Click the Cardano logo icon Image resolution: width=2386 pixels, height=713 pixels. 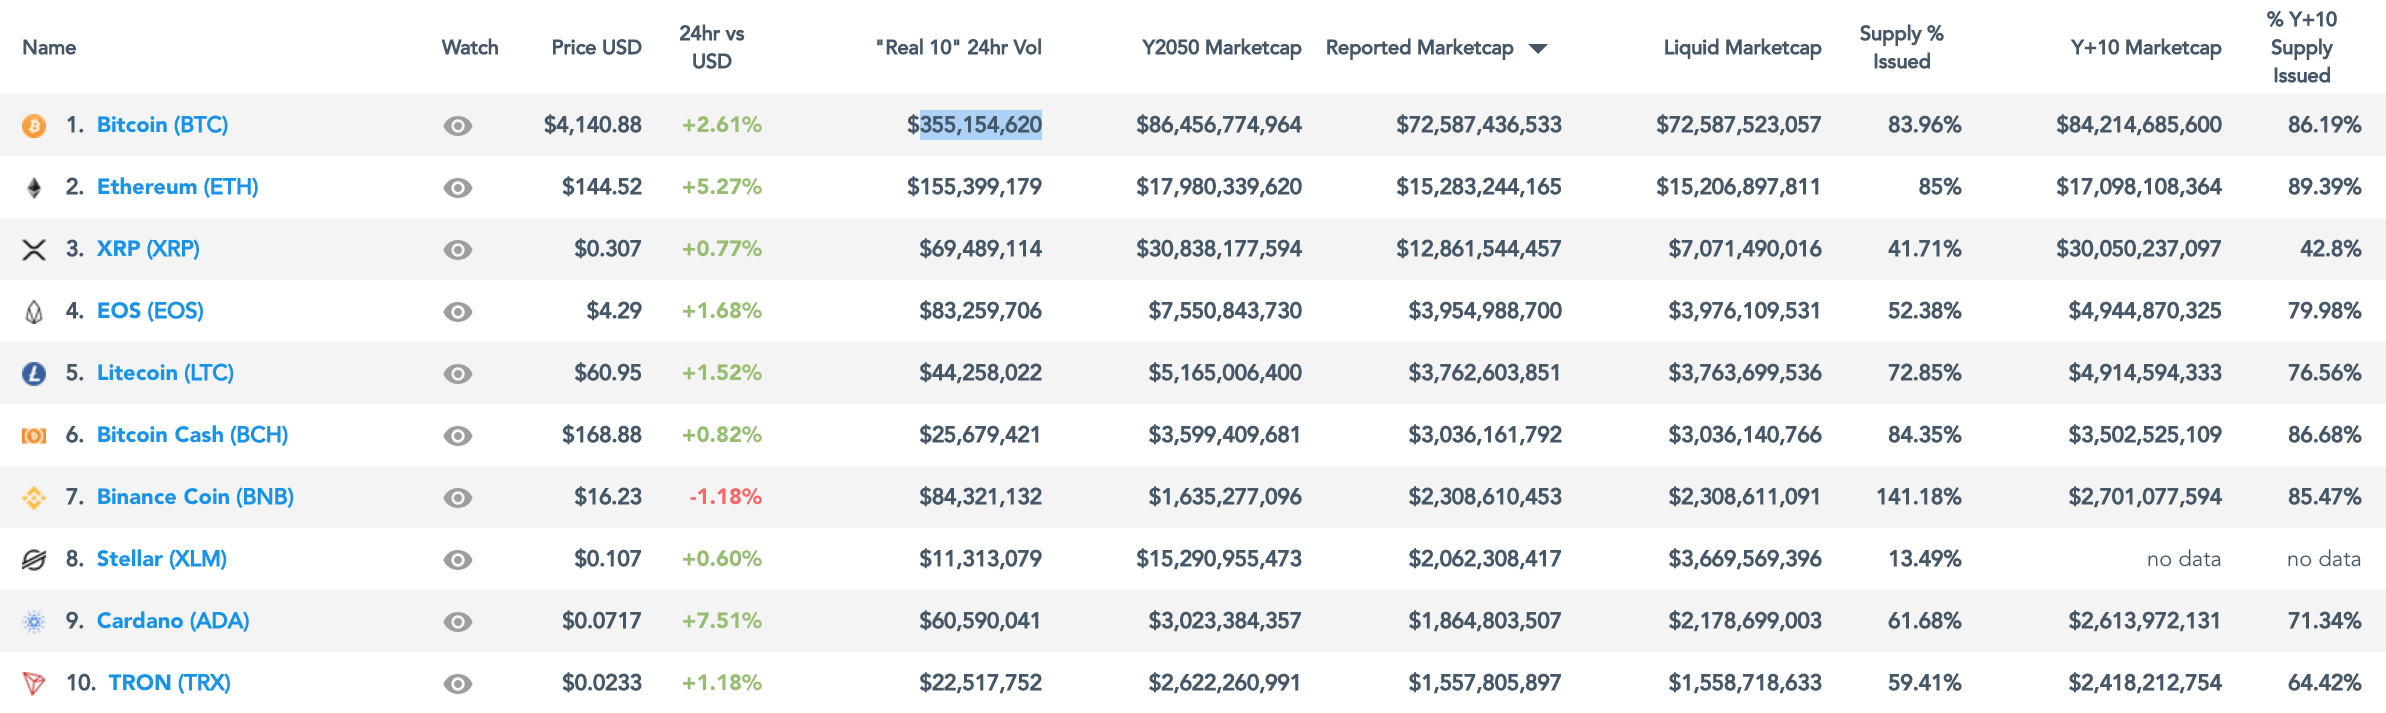pyautogui.click(x=34, y=622)
